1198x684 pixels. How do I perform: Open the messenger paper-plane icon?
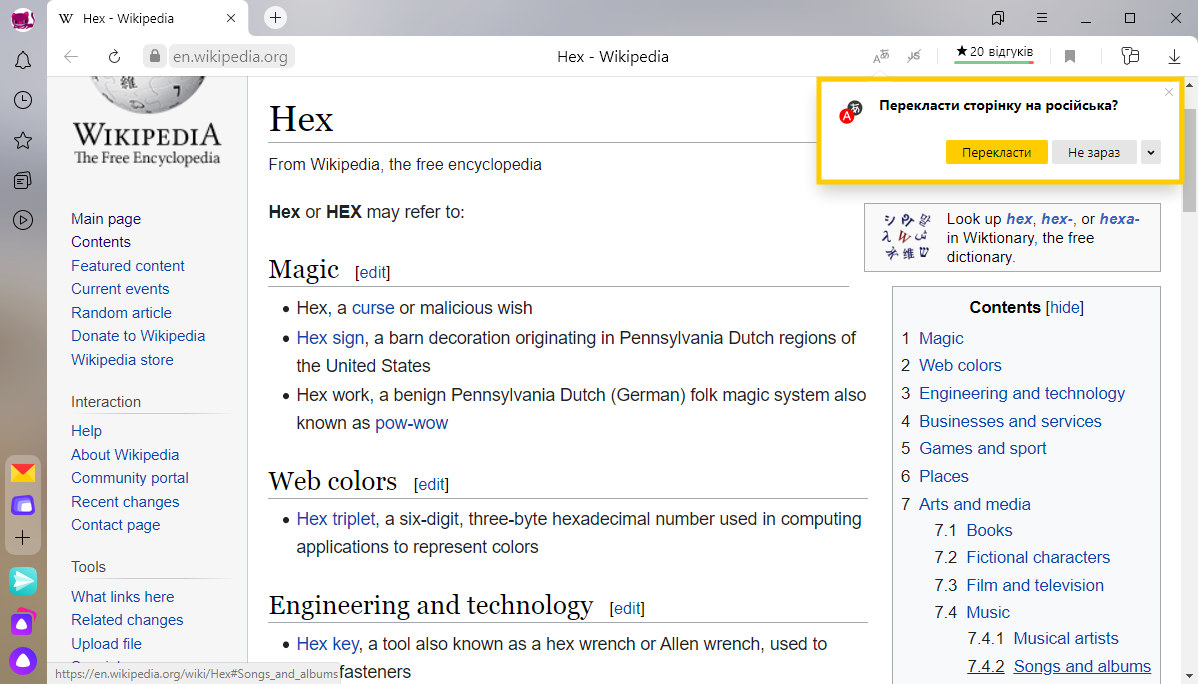[x=23, y=582]
